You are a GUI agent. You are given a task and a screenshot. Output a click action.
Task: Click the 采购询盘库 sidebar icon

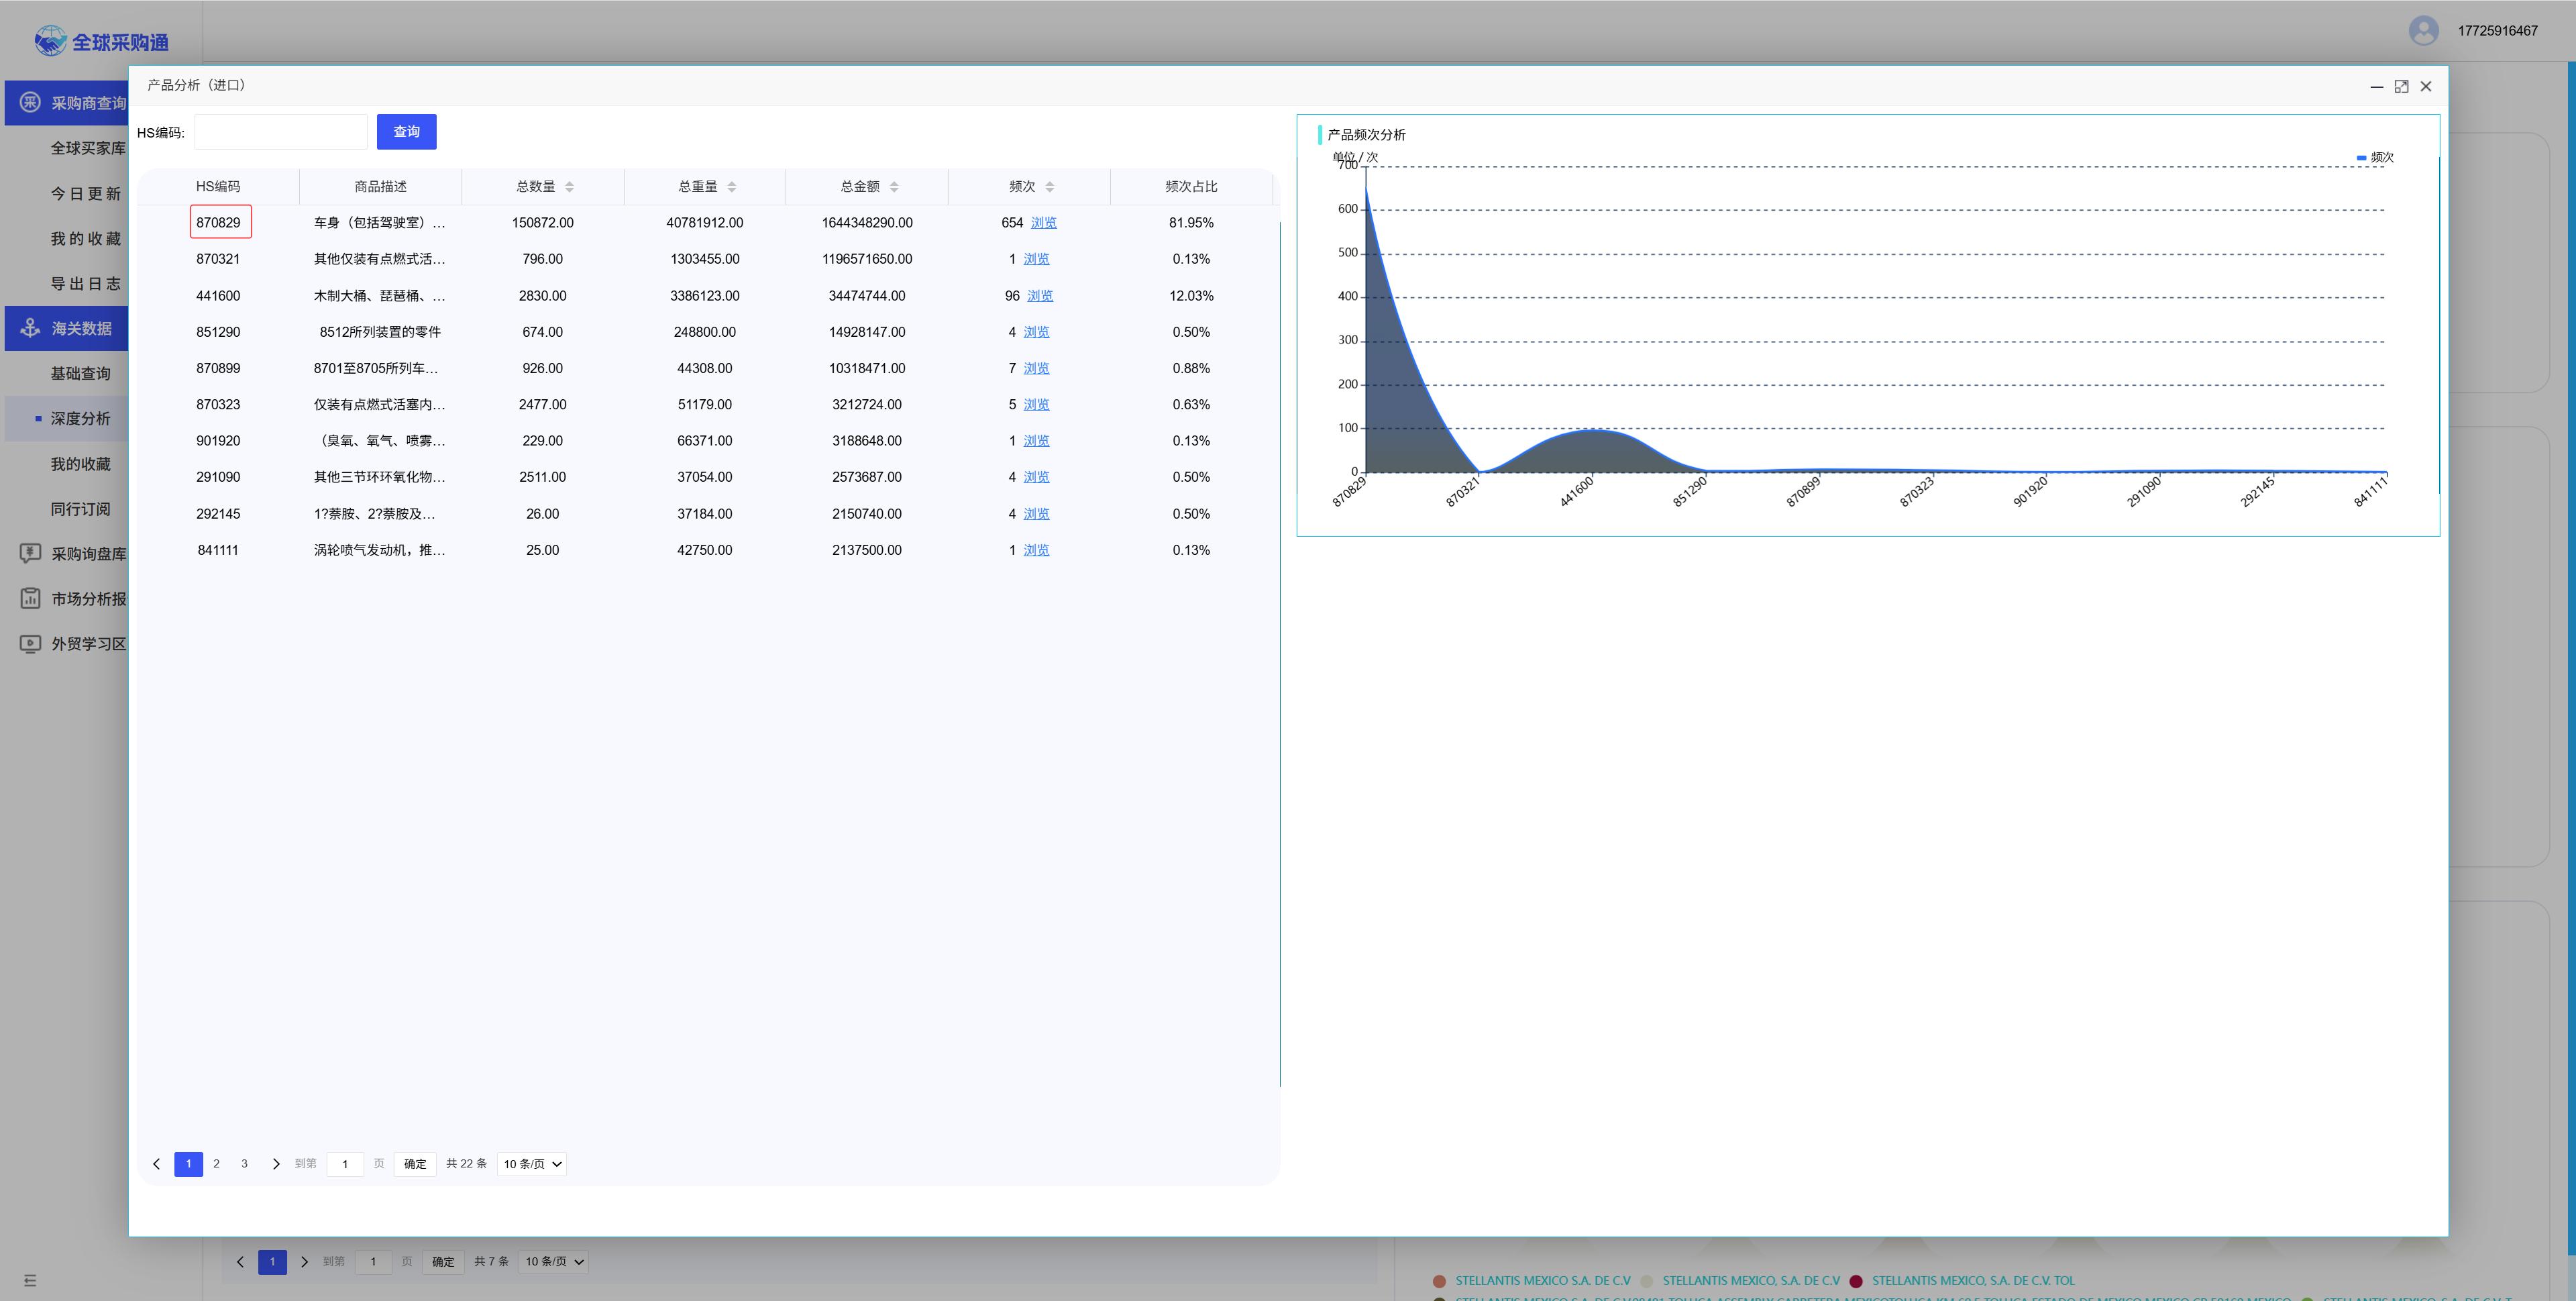click(x=30, y=553)
